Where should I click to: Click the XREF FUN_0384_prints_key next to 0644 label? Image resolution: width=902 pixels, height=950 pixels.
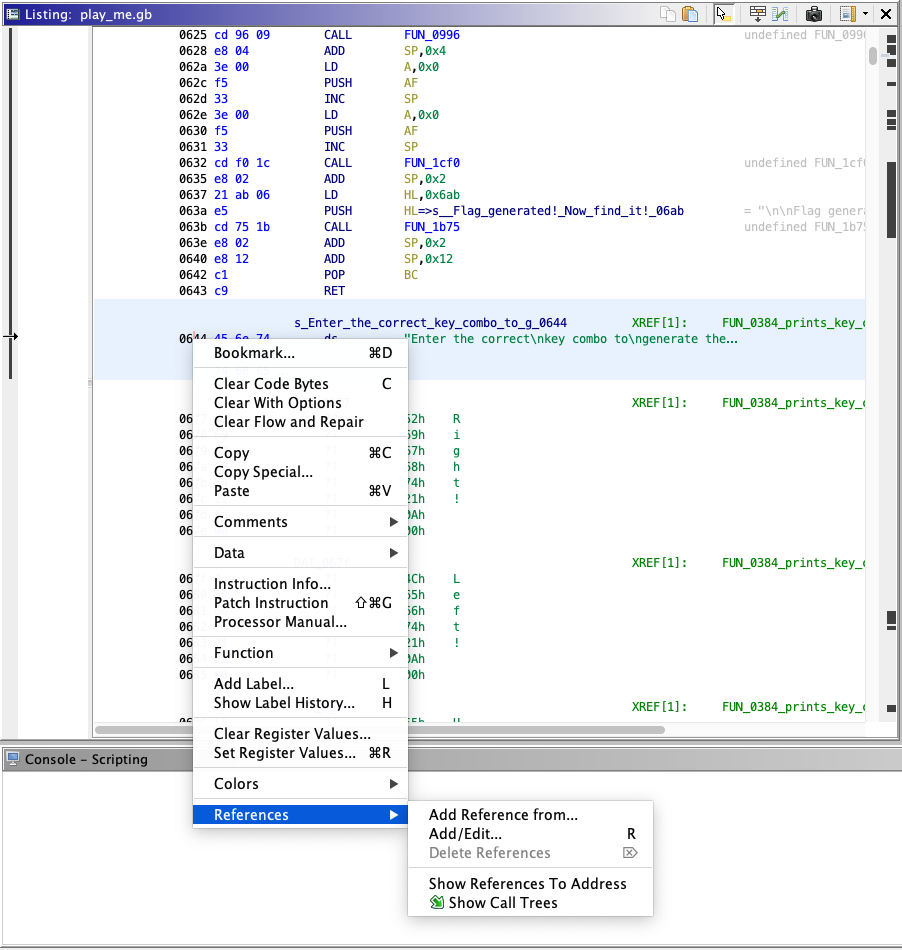pyautogui.click(x=794, y=323)
